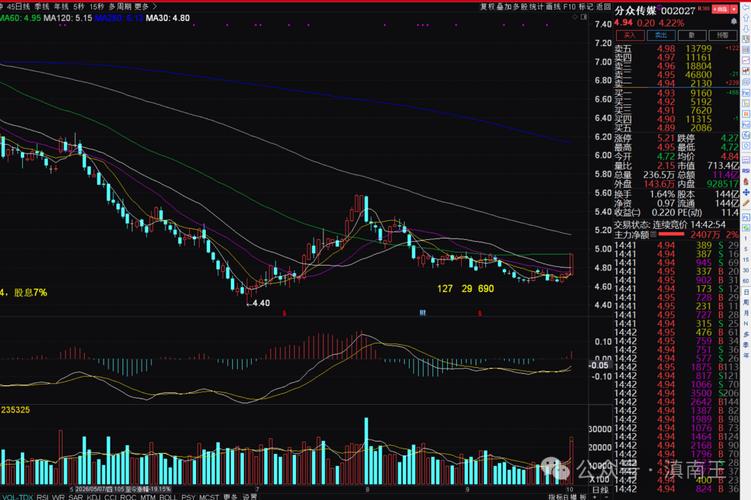Click the pencil drawing icon in right sidebar
The width and height of the screenshot is (751, 500).
tap(746, 203)
